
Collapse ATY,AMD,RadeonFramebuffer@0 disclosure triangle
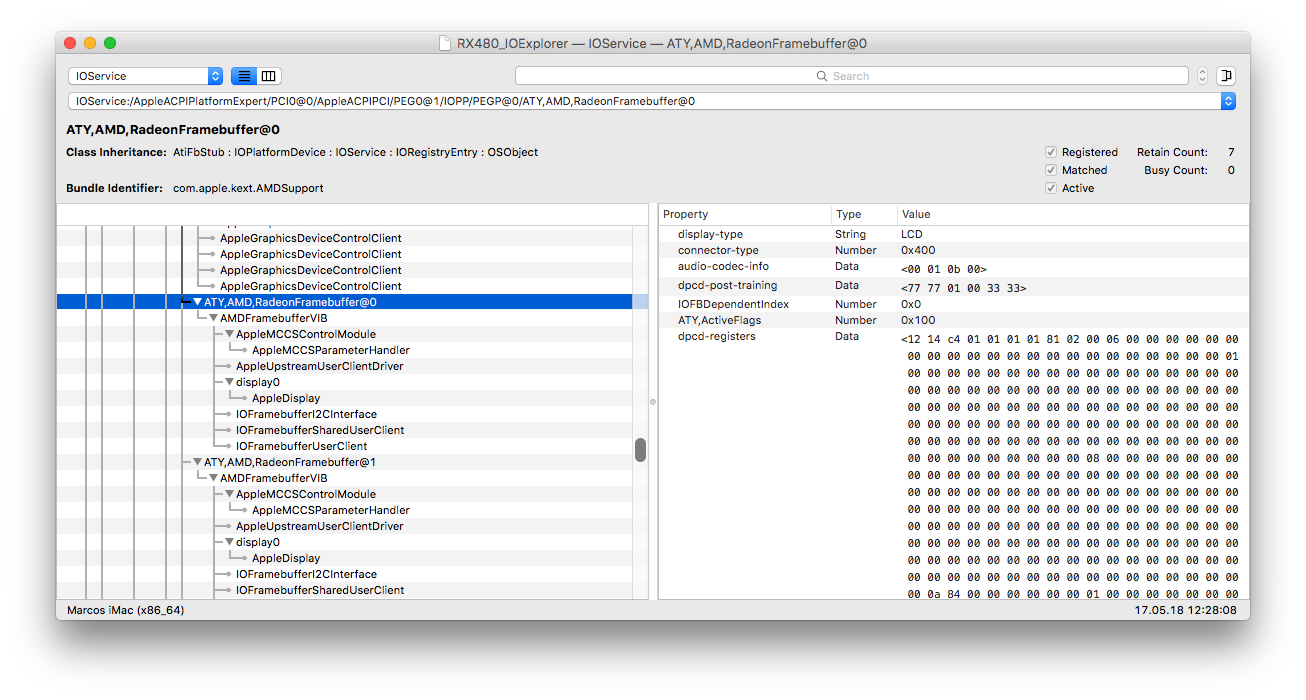198,302
